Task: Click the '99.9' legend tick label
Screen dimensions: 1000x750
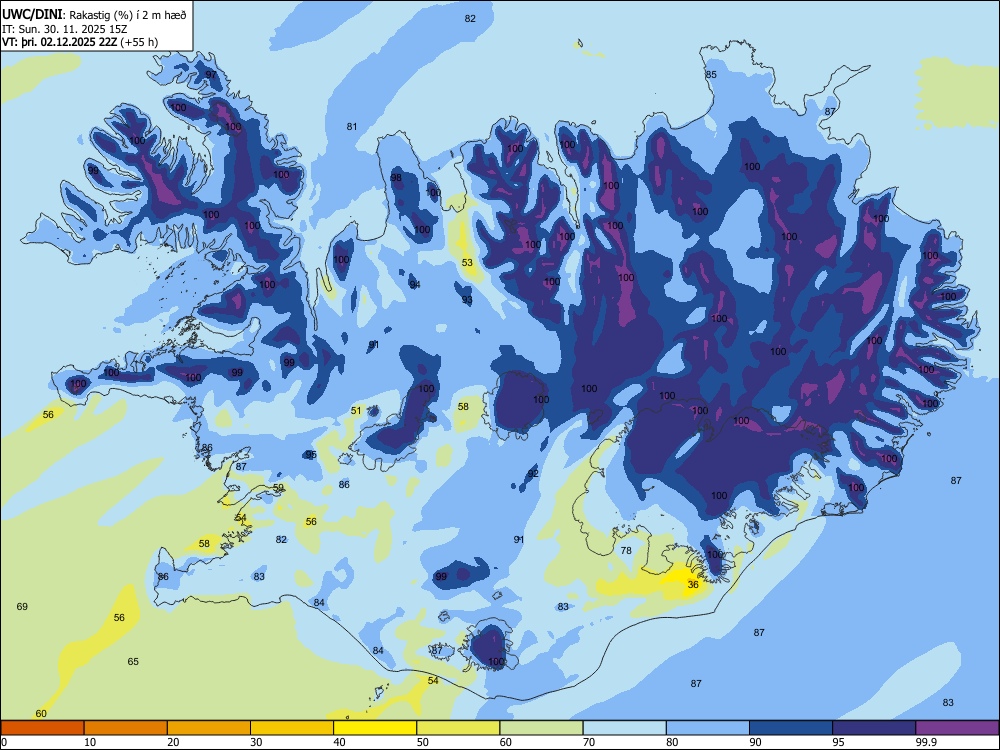Action: click(925, 742)
